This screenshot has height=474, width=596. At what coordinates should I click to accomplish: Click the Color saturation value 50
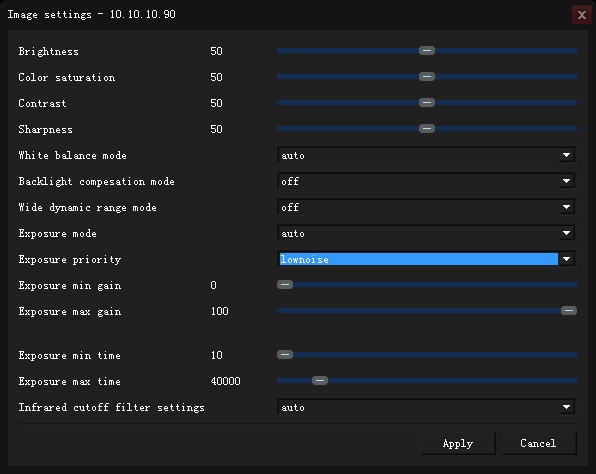point(216,77)
